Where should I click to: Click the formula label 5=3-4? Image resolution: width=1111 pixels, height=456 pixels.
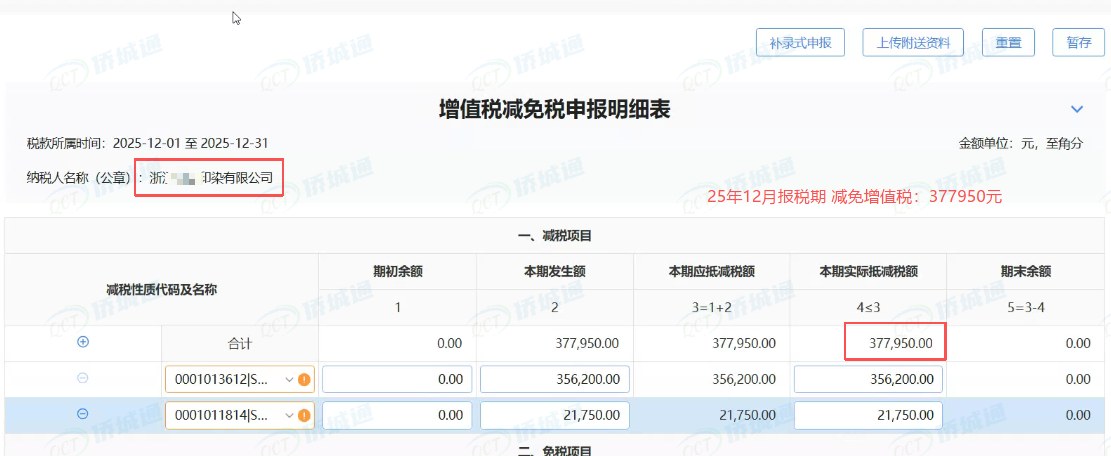pos(1026,308)
